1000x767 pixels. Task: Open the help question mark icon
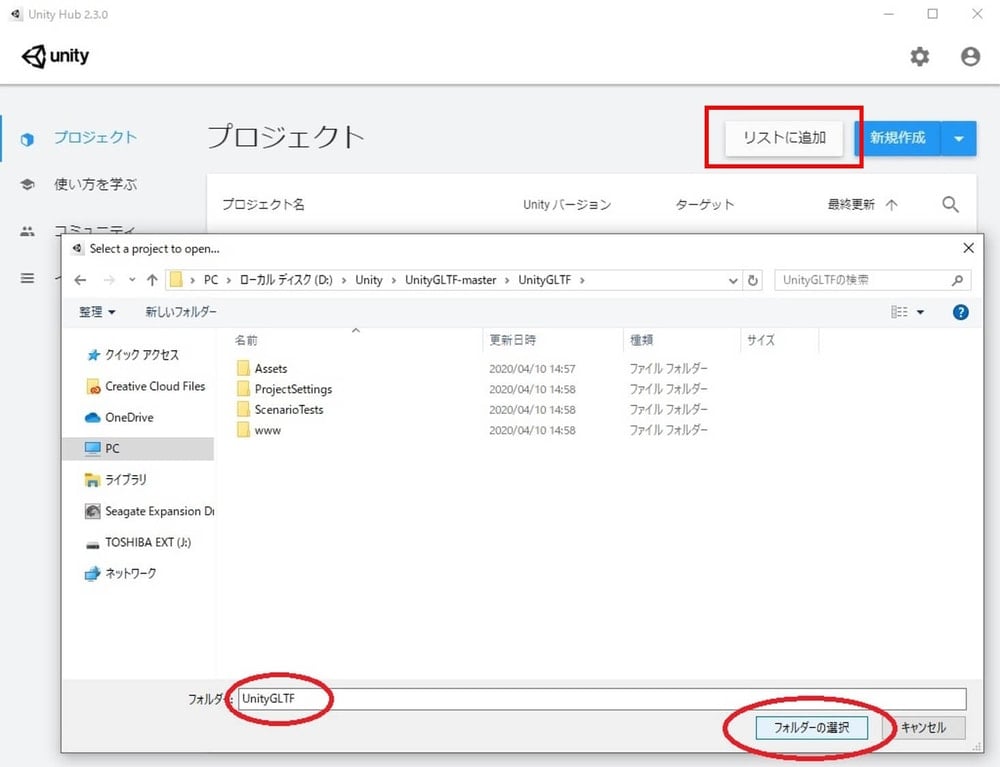coord(960,312)
